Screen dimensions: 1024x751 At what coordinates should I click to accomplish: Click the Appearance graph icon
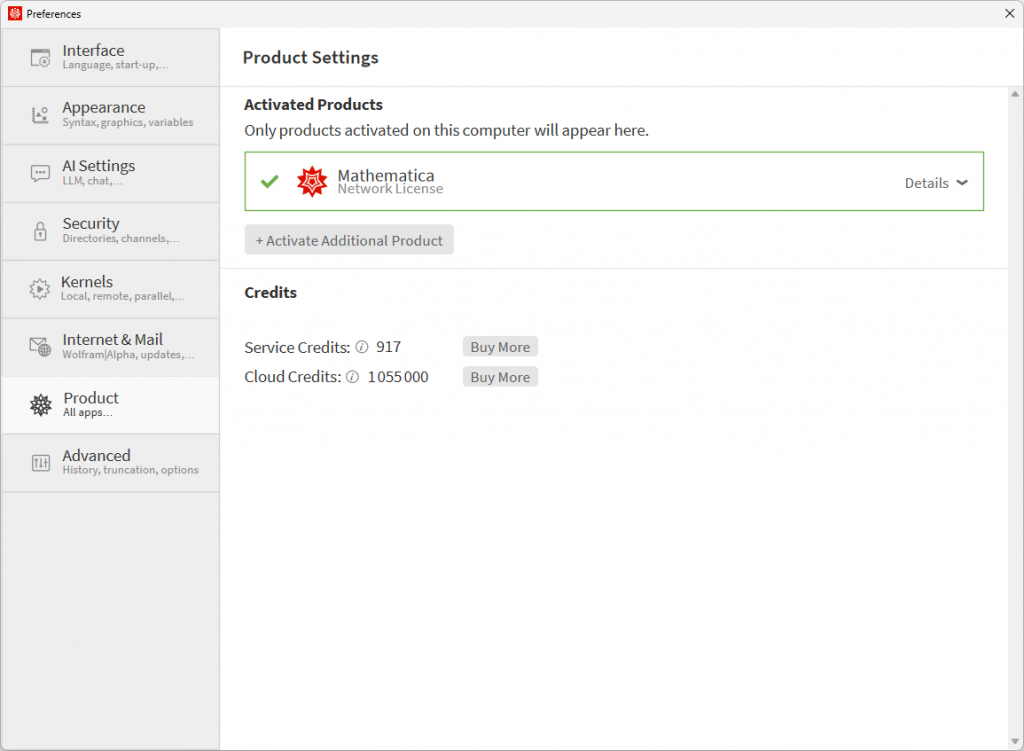[x=38, y=114]
